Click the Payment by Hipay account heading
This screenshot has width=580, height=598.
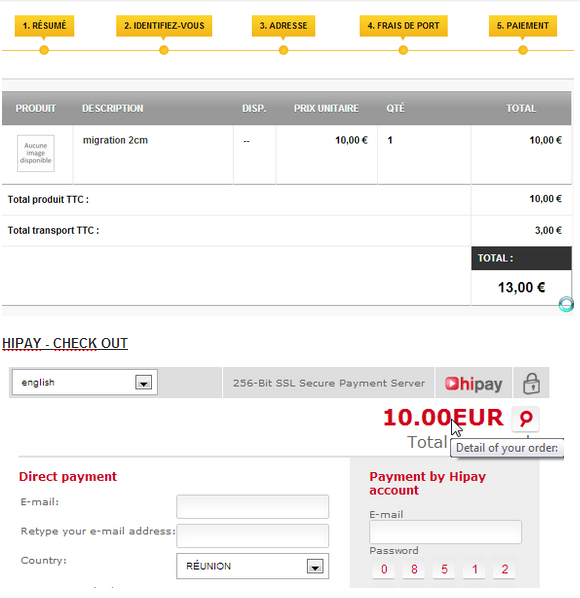427,483
